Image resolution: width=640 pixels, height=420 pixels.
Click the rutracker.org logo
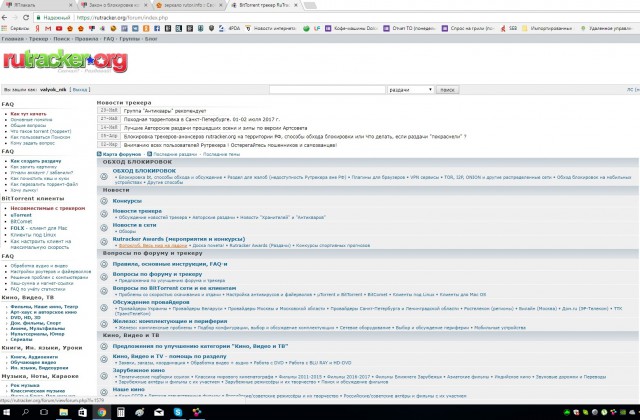pos(65,61)
